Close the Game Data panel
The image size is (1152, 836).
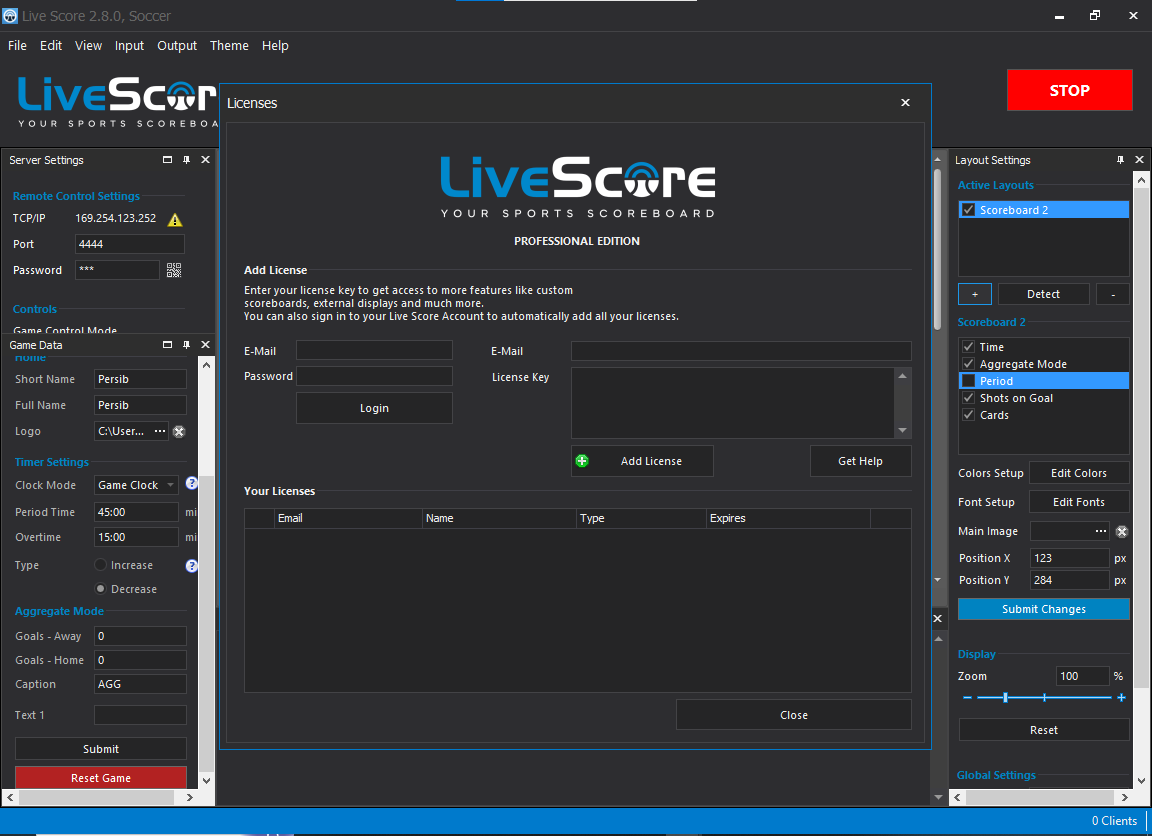point(206,345)
